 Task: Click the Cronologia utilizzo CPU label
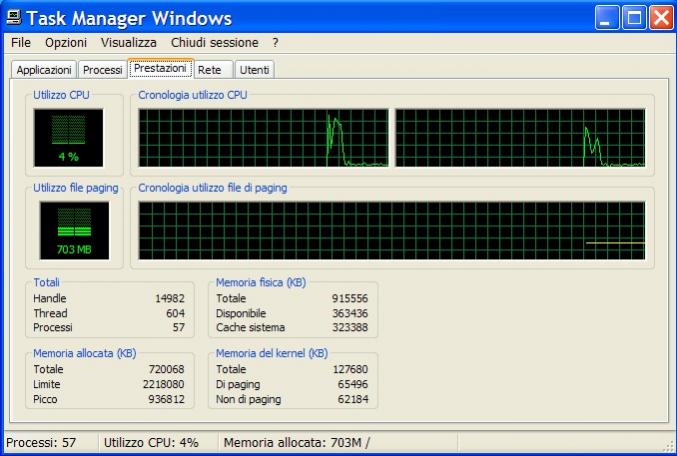point(193,95)
